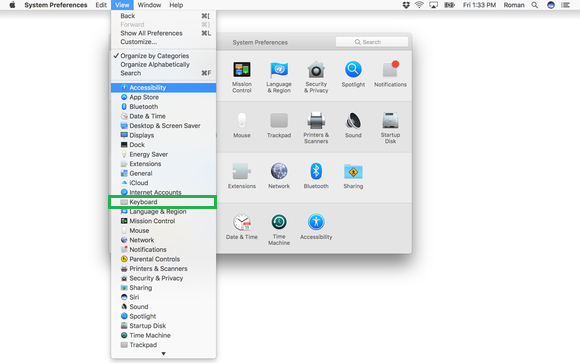Select Keyboard in the View menu
Image resolution: width=580 pixels, height=363 pixels.
pos(163,202)
